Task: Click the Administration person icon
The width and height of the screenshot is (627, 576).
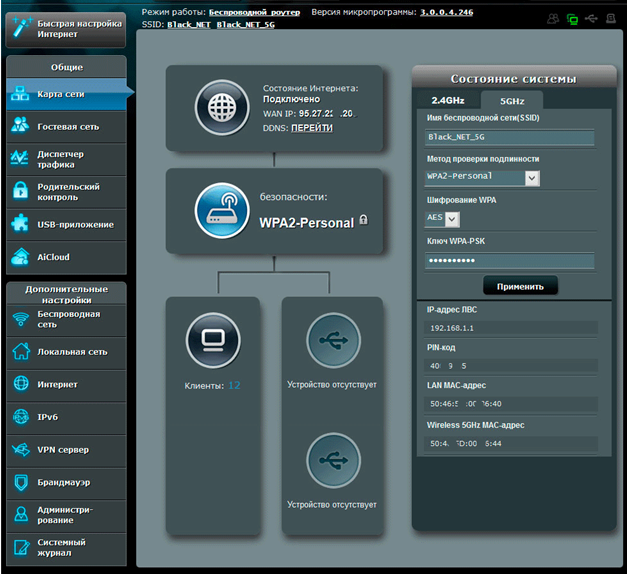Action: tap(21, 514)
